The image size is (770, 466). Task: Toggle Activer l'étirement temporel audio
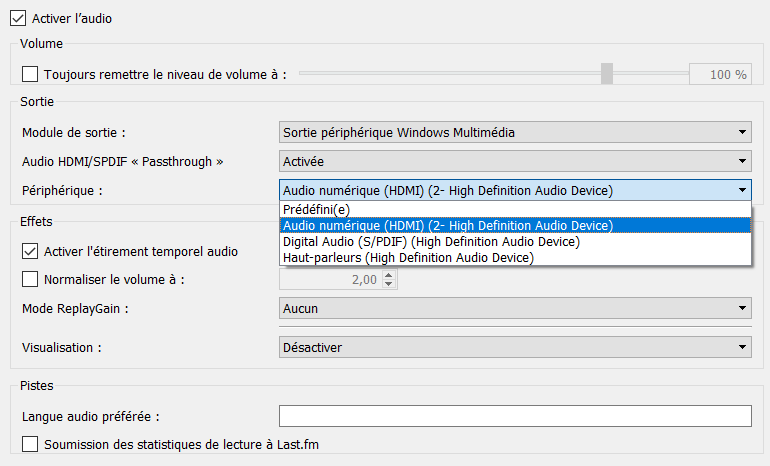click(30, 251)
